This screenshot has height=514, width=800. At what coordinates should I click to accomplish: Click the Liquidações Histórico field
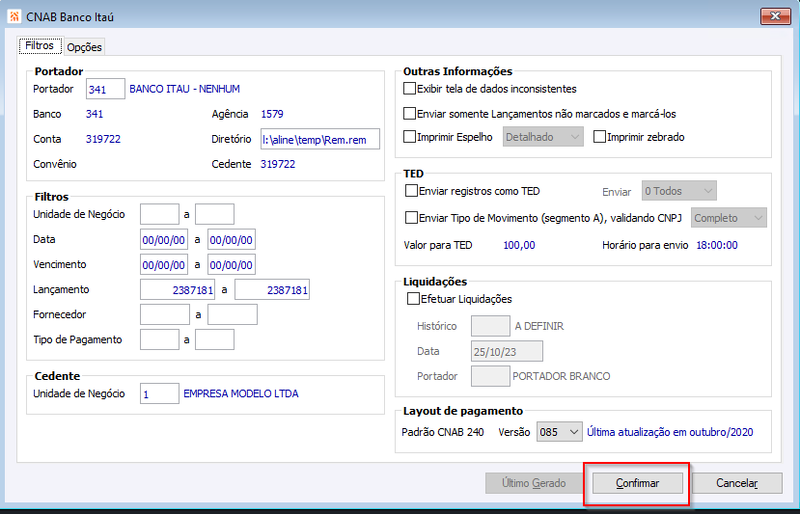point(490,326)
